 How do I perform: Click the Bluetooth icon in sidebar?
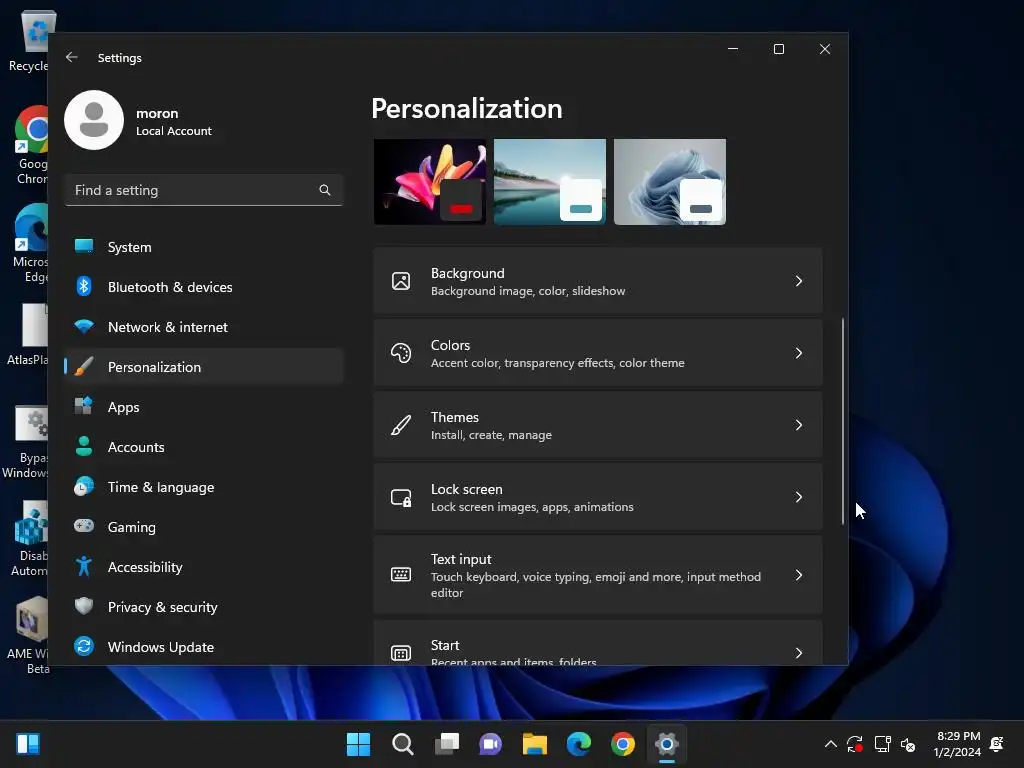[x=84, y=286]
